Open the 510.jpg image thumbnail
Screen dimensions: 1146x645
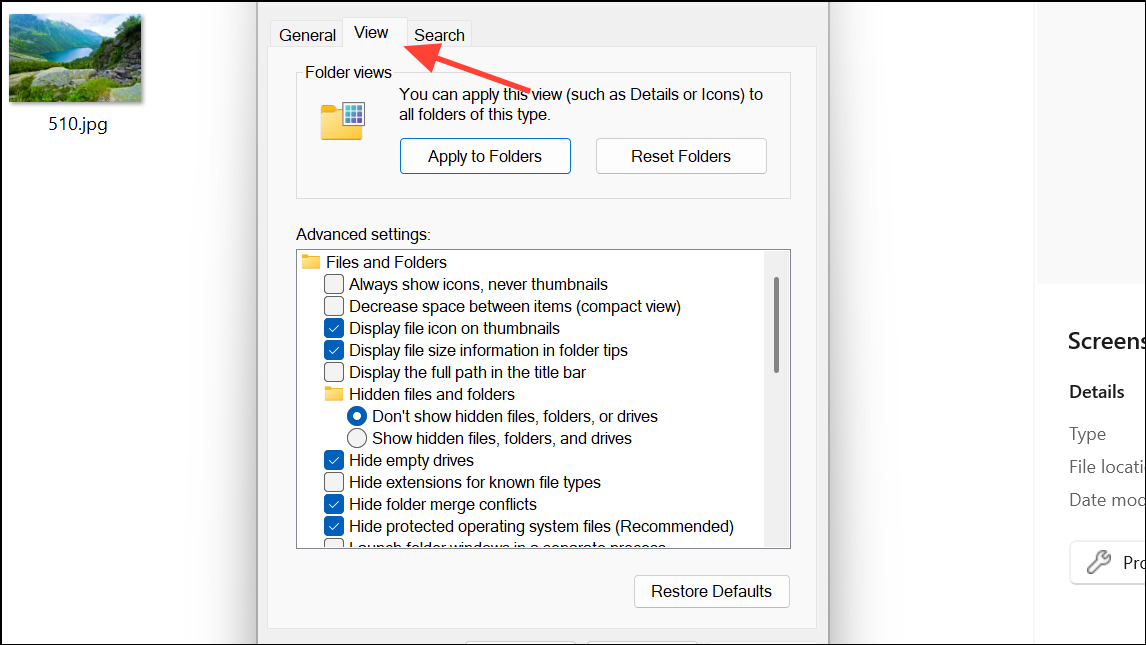point(75,58)
